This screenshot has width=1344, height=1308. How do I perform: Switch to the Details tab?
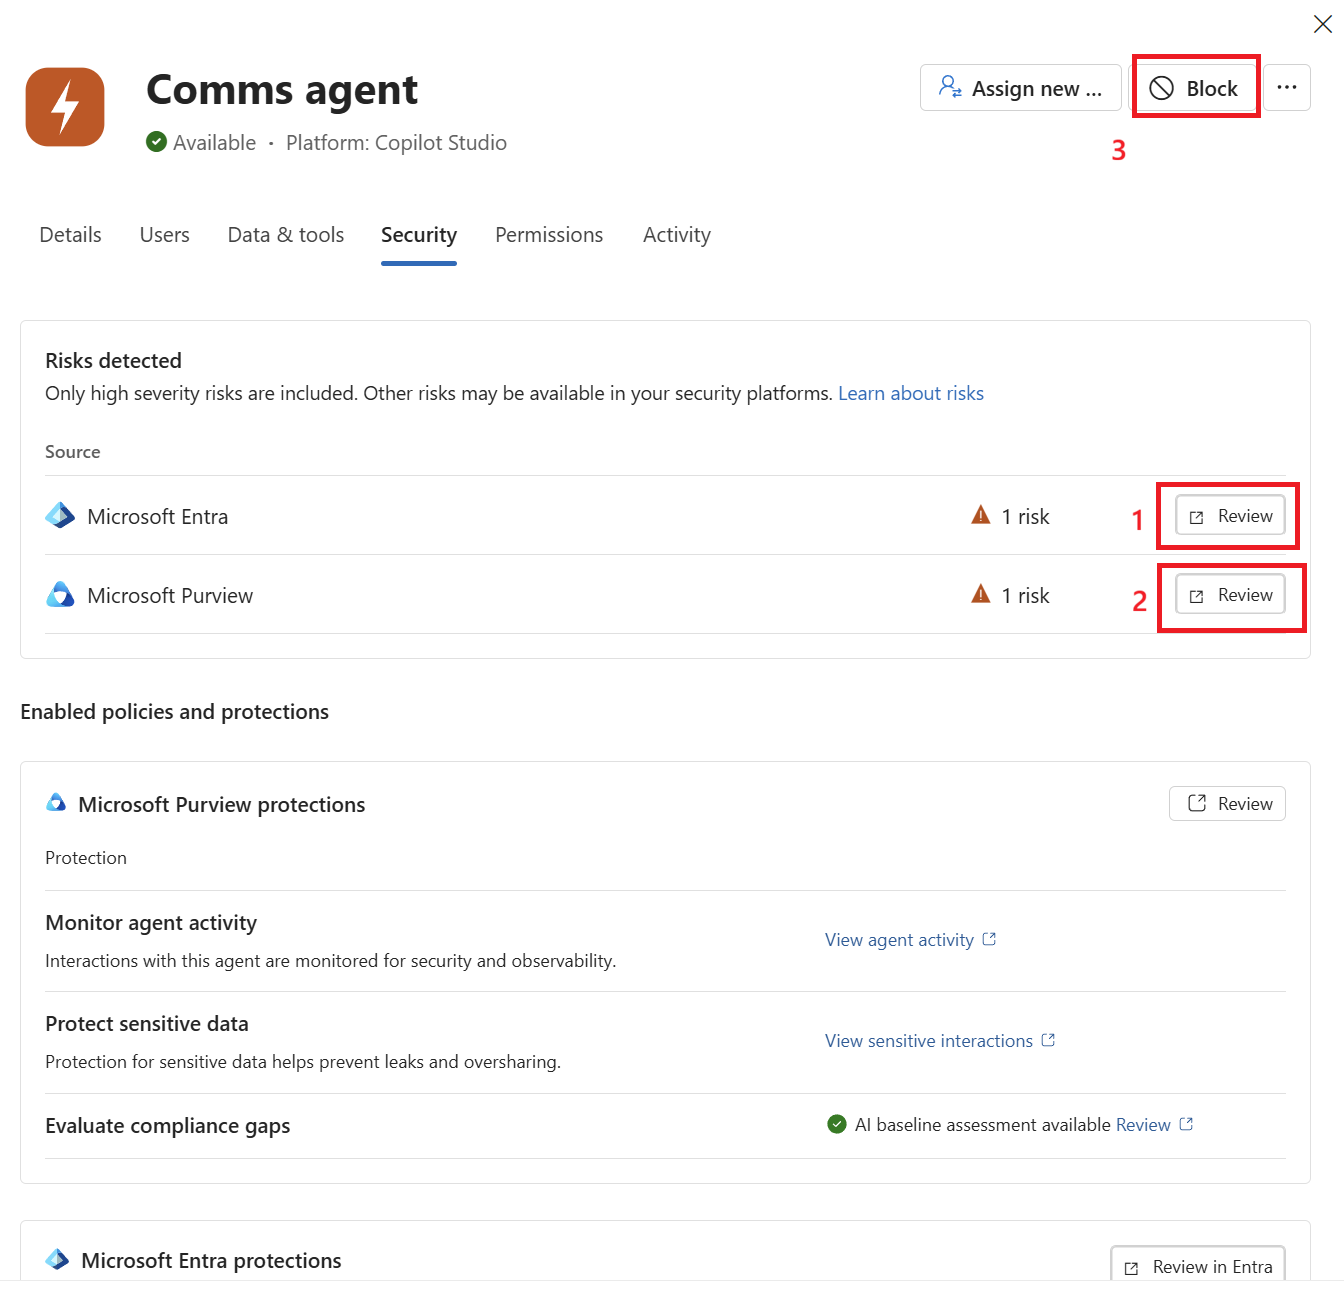(71, 235)
